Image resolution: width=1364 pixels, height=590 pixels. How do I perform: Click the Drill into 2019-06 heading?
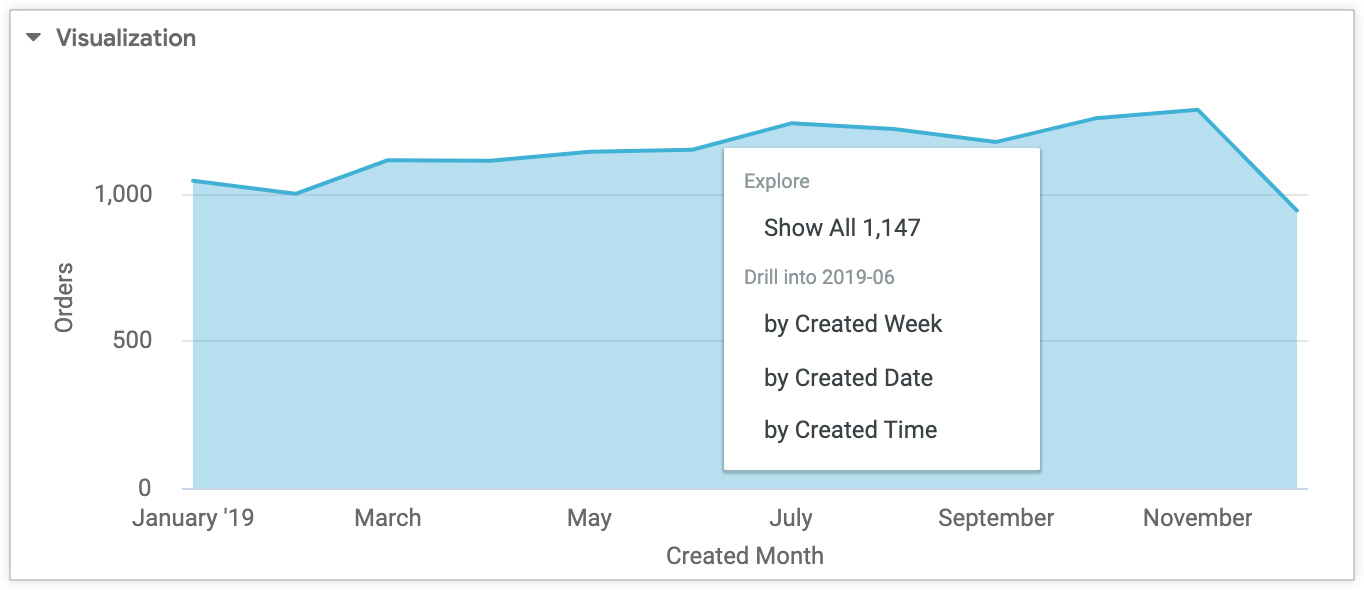click(x=818, y=277)
